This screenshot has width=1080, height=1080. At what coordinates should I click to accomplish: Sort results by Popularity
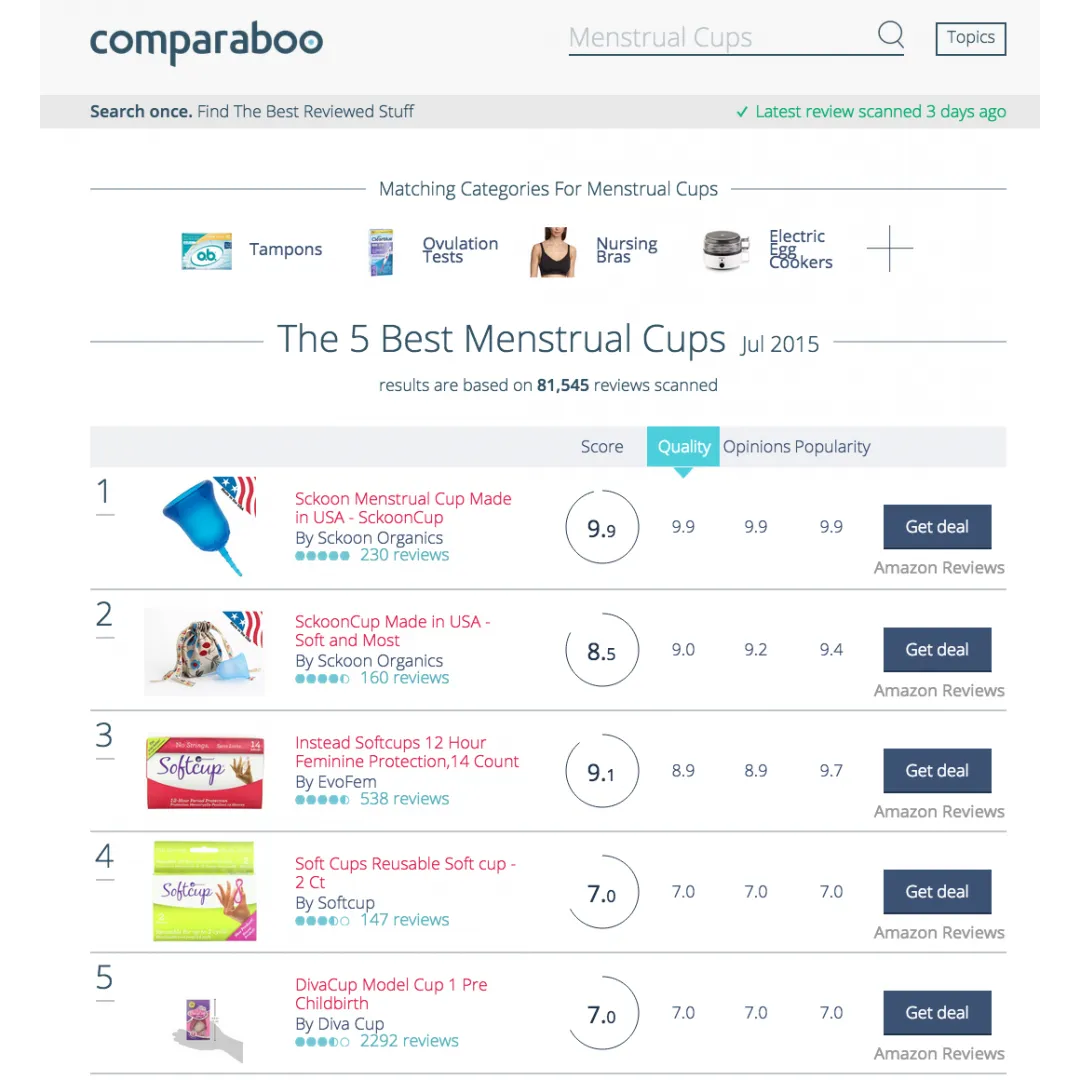click(832, 446)
